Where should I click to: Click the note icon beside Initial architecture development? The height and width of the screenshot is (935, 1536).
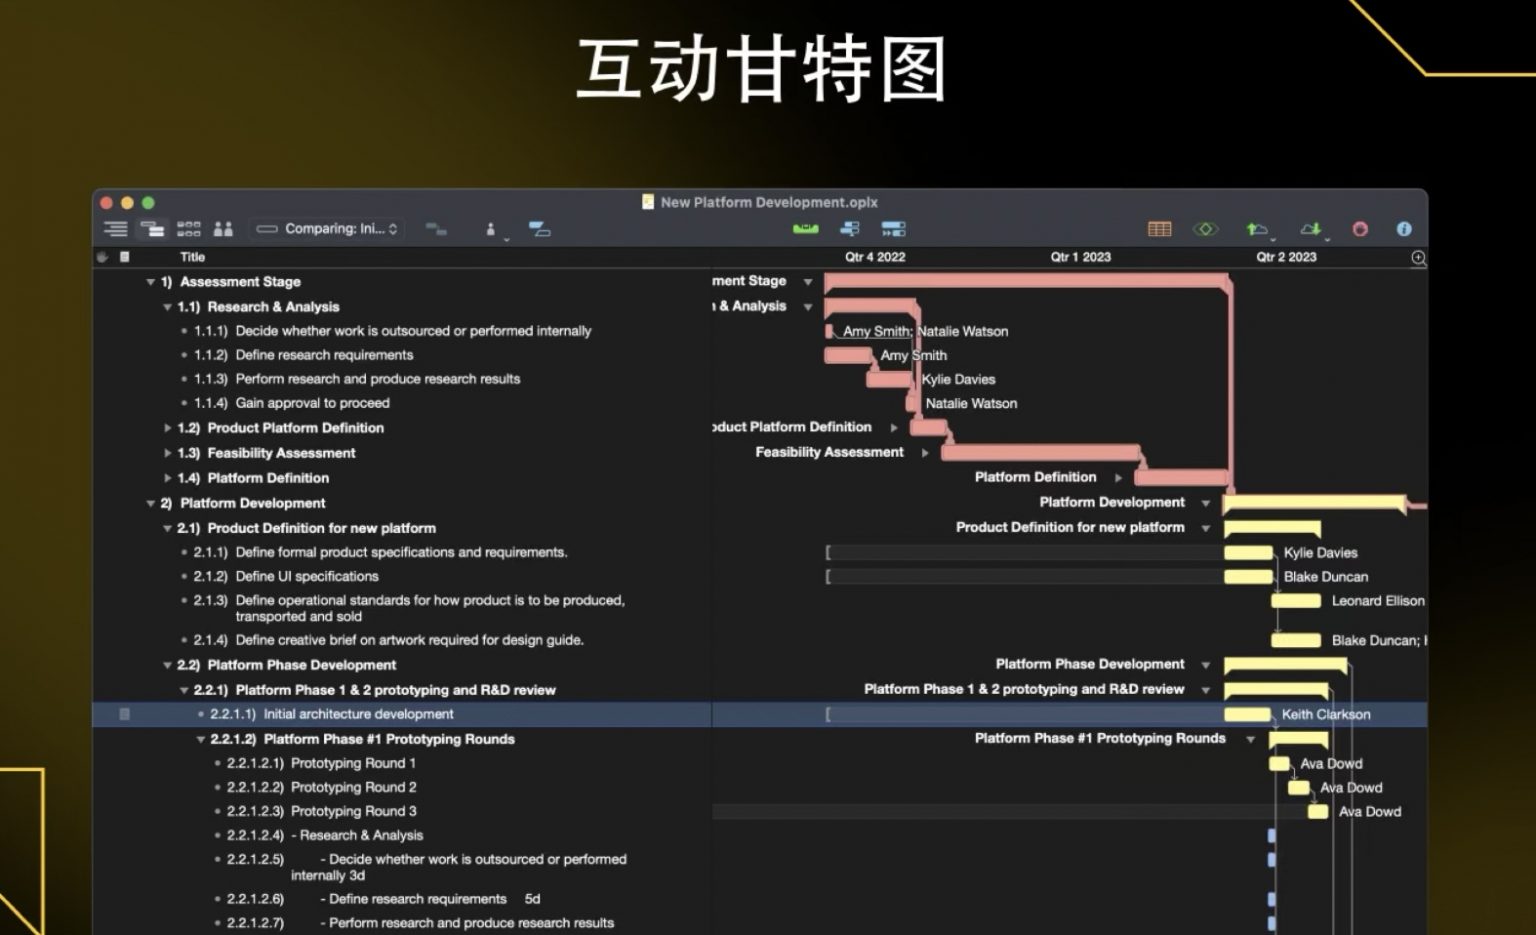[x=123, y=714]
